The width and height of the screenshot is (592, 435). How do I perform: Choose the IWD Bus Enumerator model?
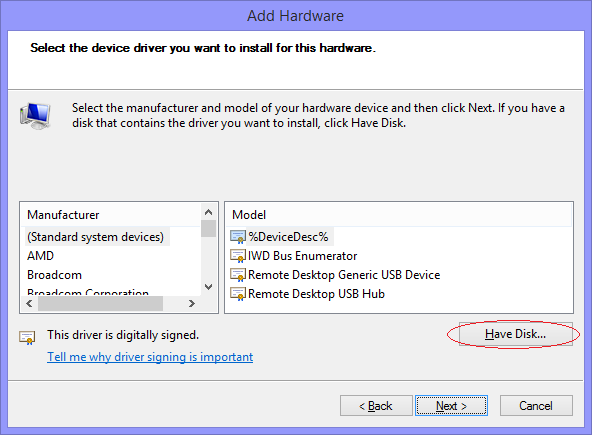[302, 256]
